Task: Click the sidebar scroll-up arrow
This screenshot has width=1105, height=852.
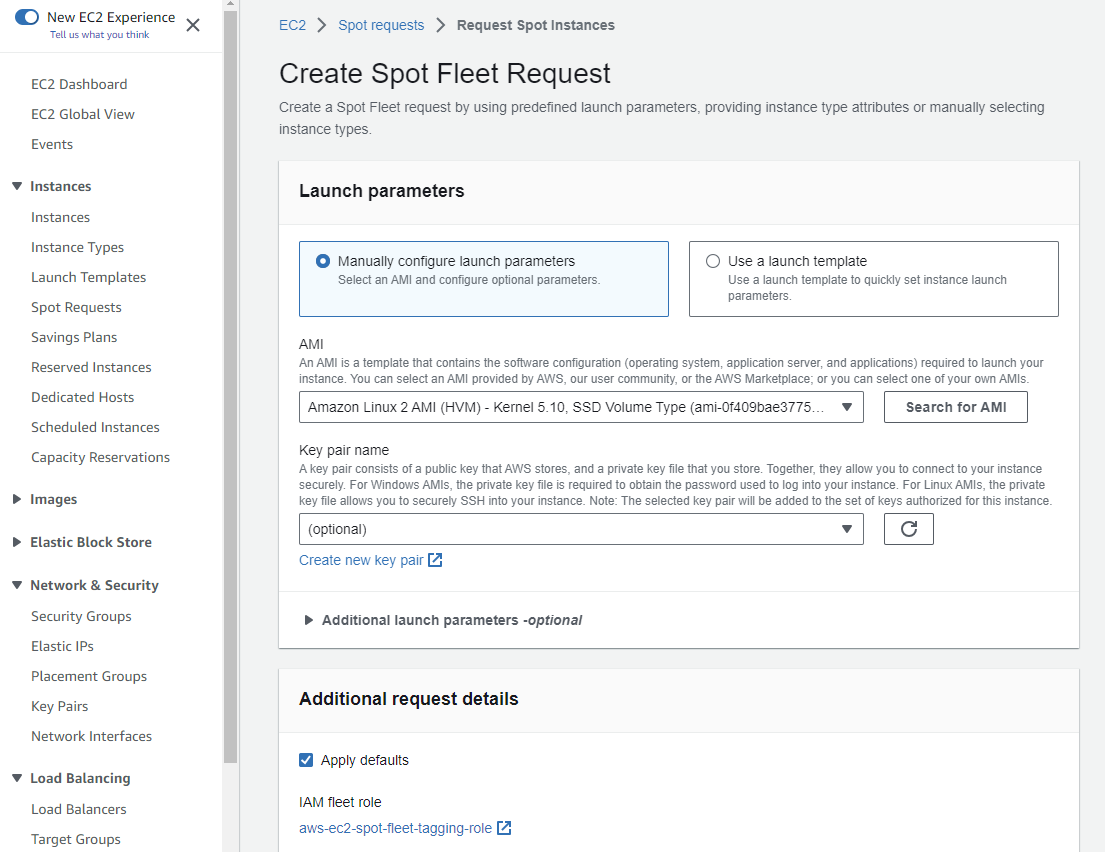Action: [x=230, y=4]
